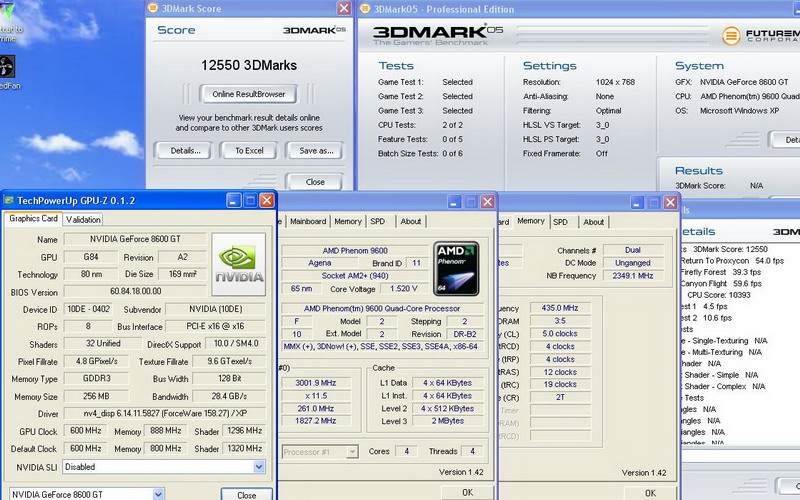The height and width of the screenshot is (500, 800).
Task: Click the NB Frequency value 2349.1 MHz
Action: click(x=633, y=276)
